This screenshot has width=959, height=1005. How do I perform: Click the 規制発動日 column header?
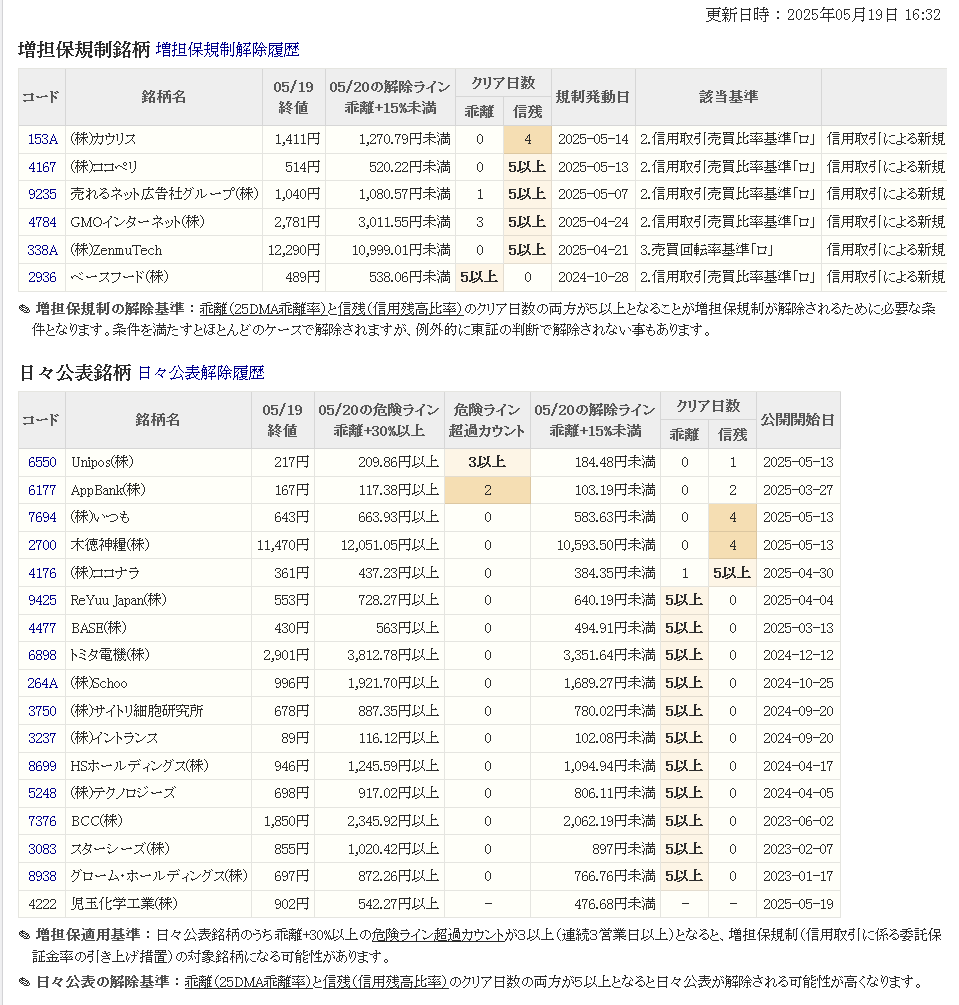(593, 97)
